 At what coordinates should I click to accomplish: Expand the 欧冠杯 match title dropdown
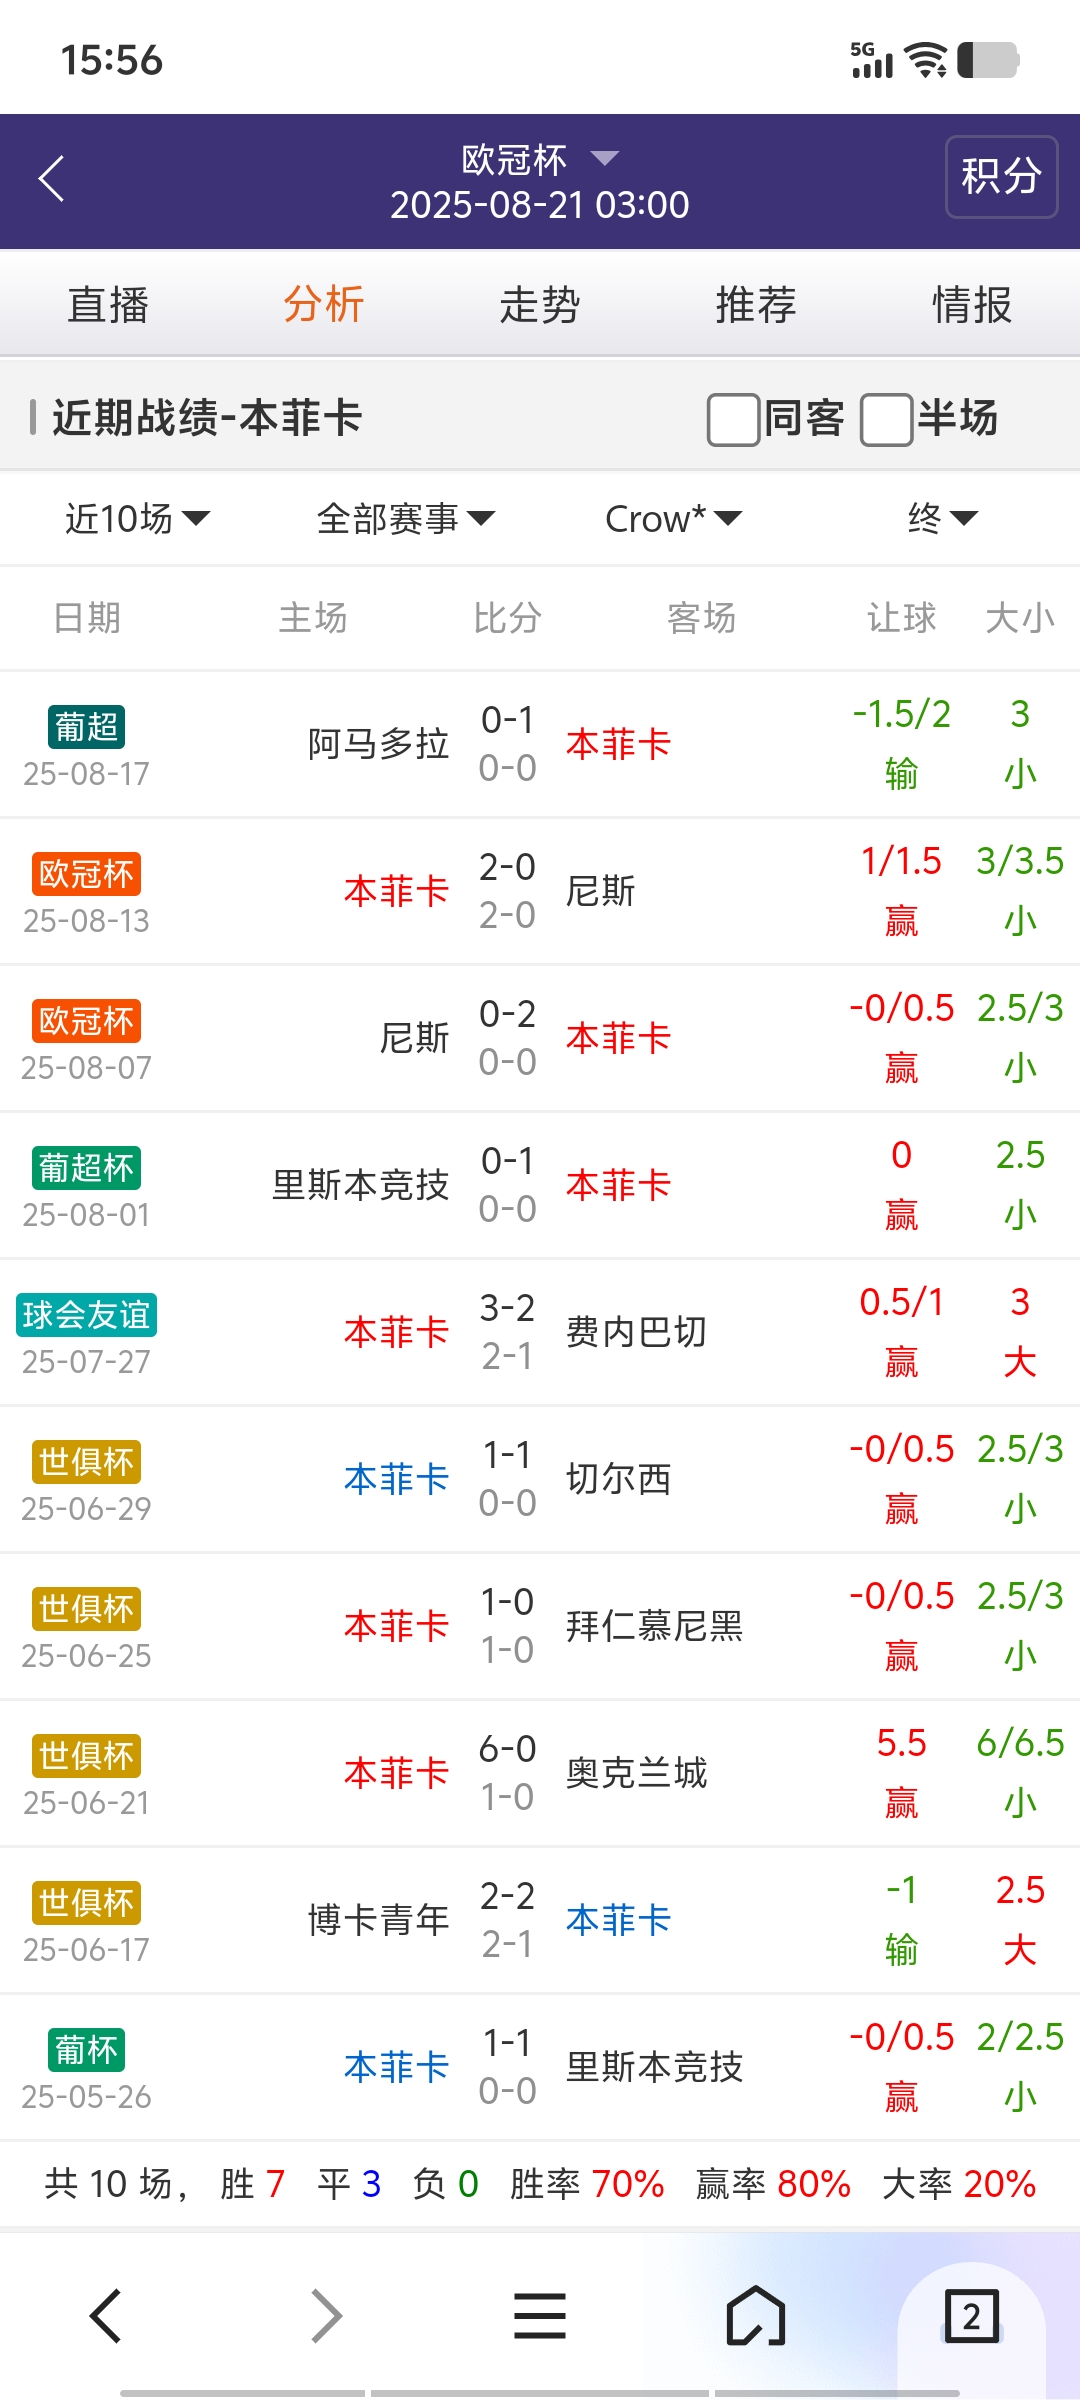(x=540, y=159)
